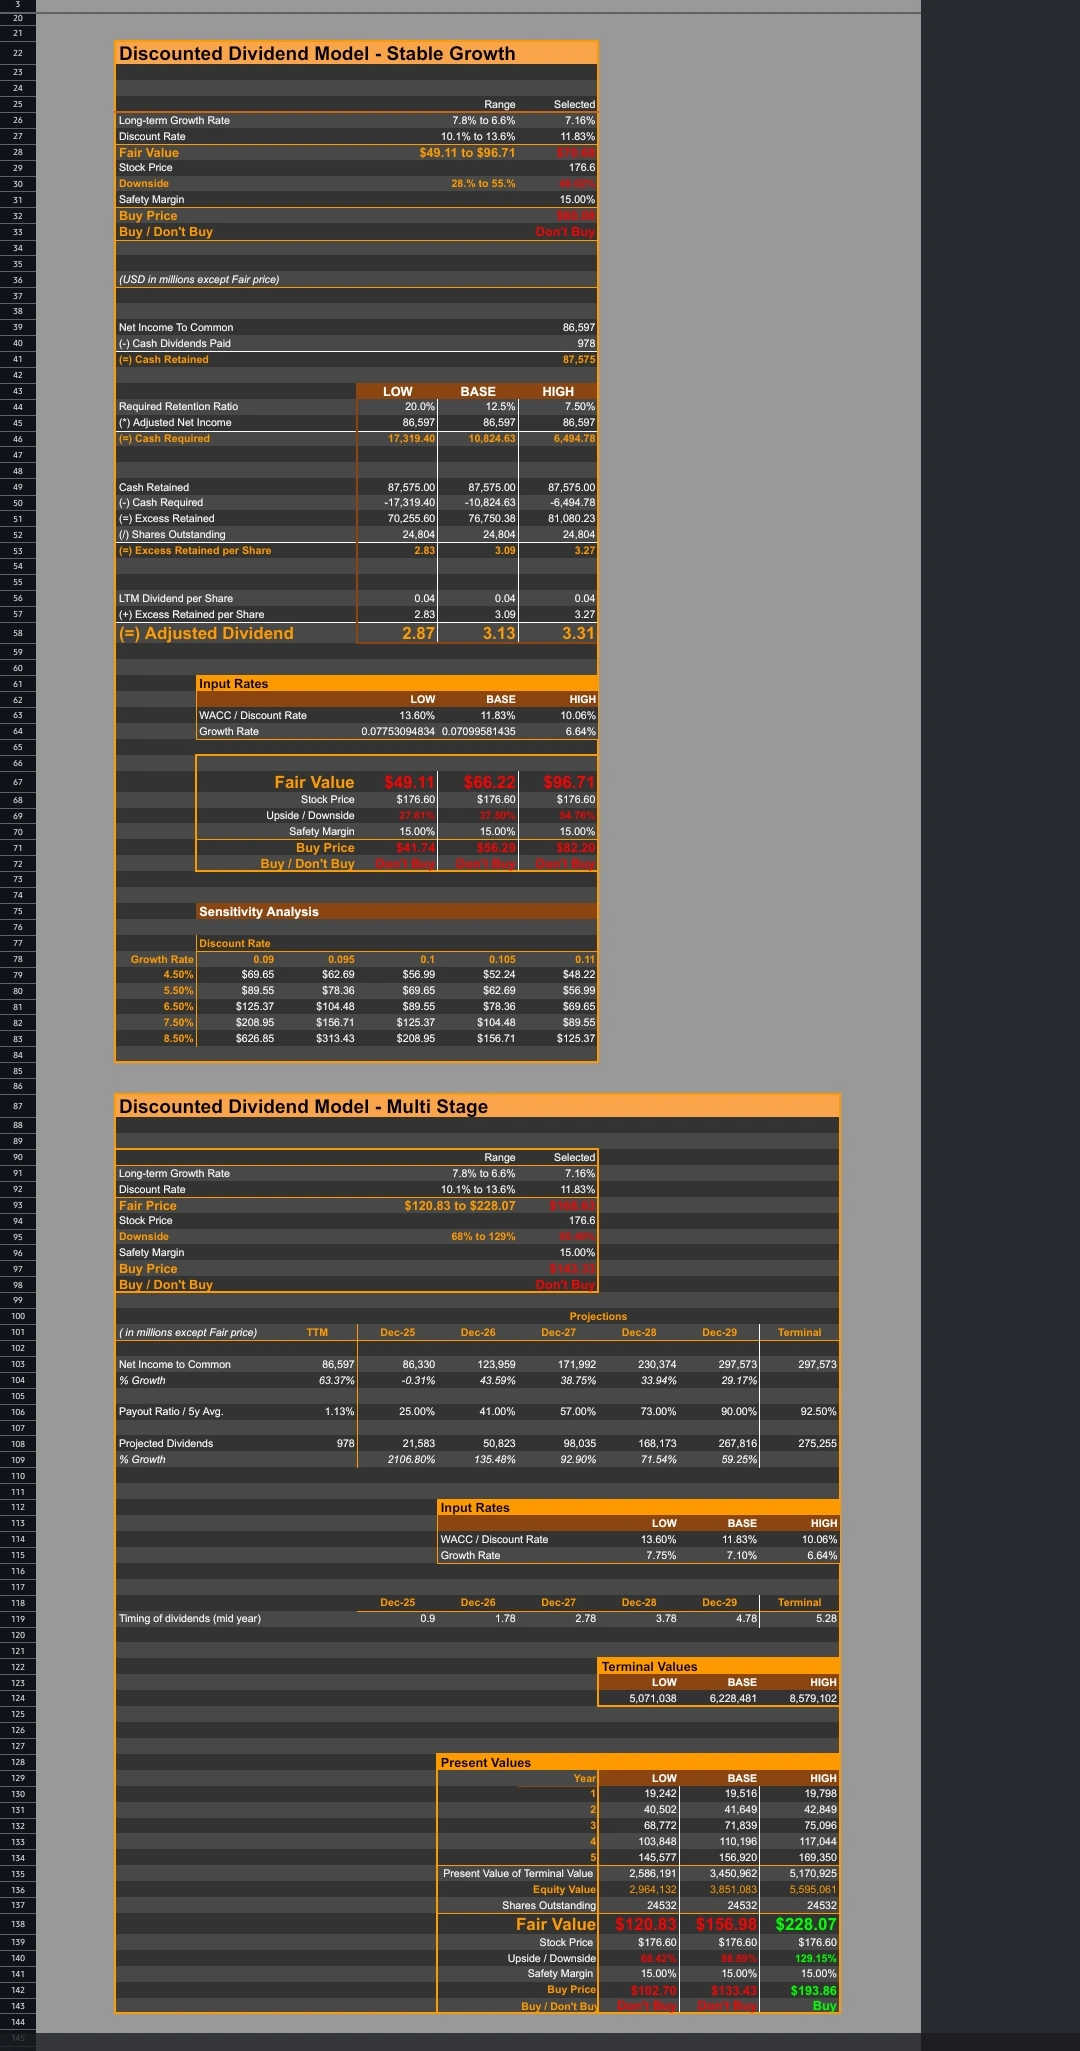The image size is (1080, 2051).
Task: Click the Stable Growth model title cell
Action: (x=317, y=54)
